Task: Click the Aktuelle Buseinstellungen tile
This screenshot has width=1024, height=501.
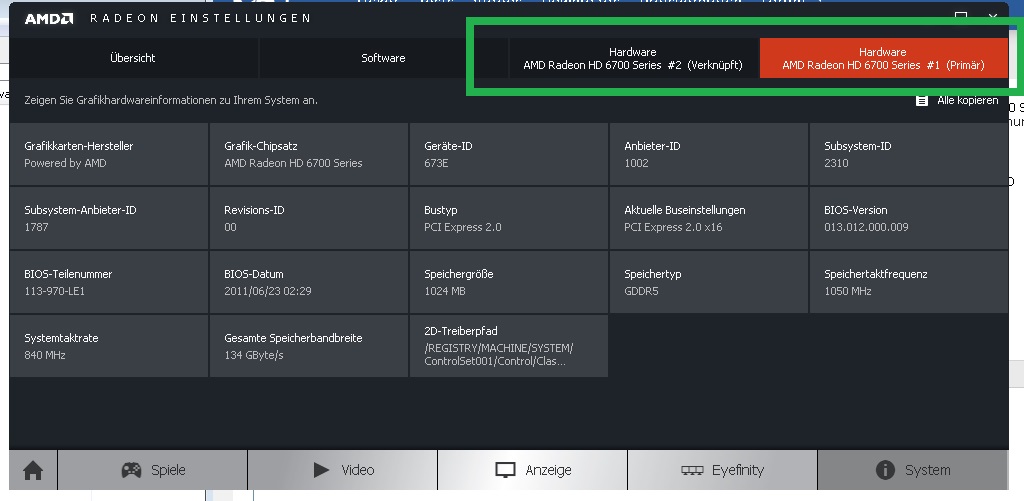Action: tap(709, 218)
